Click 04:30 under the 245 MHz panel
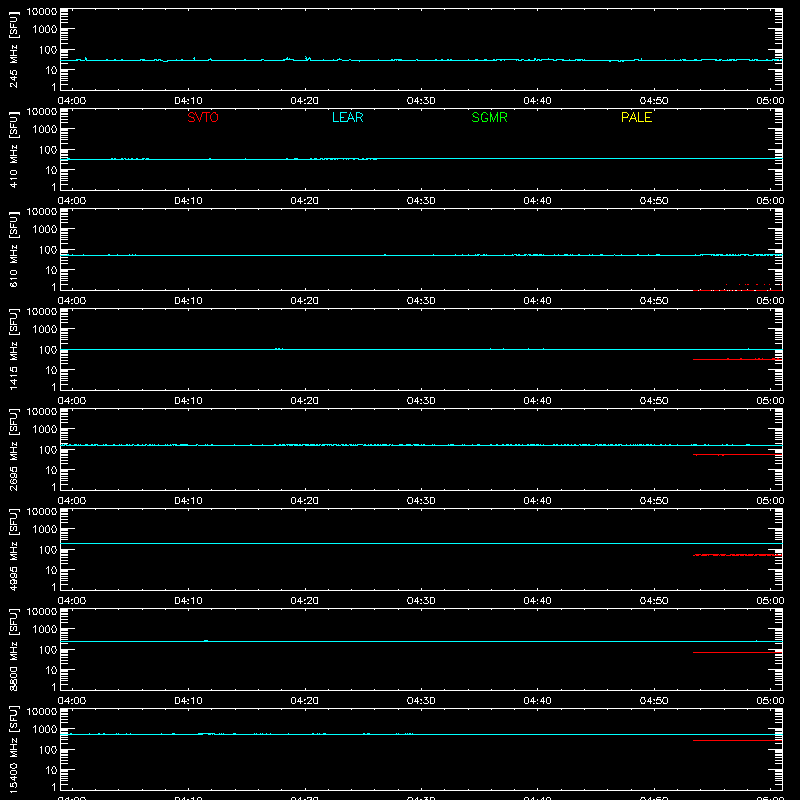Screen dimensions: 800x800 (421, 101)
